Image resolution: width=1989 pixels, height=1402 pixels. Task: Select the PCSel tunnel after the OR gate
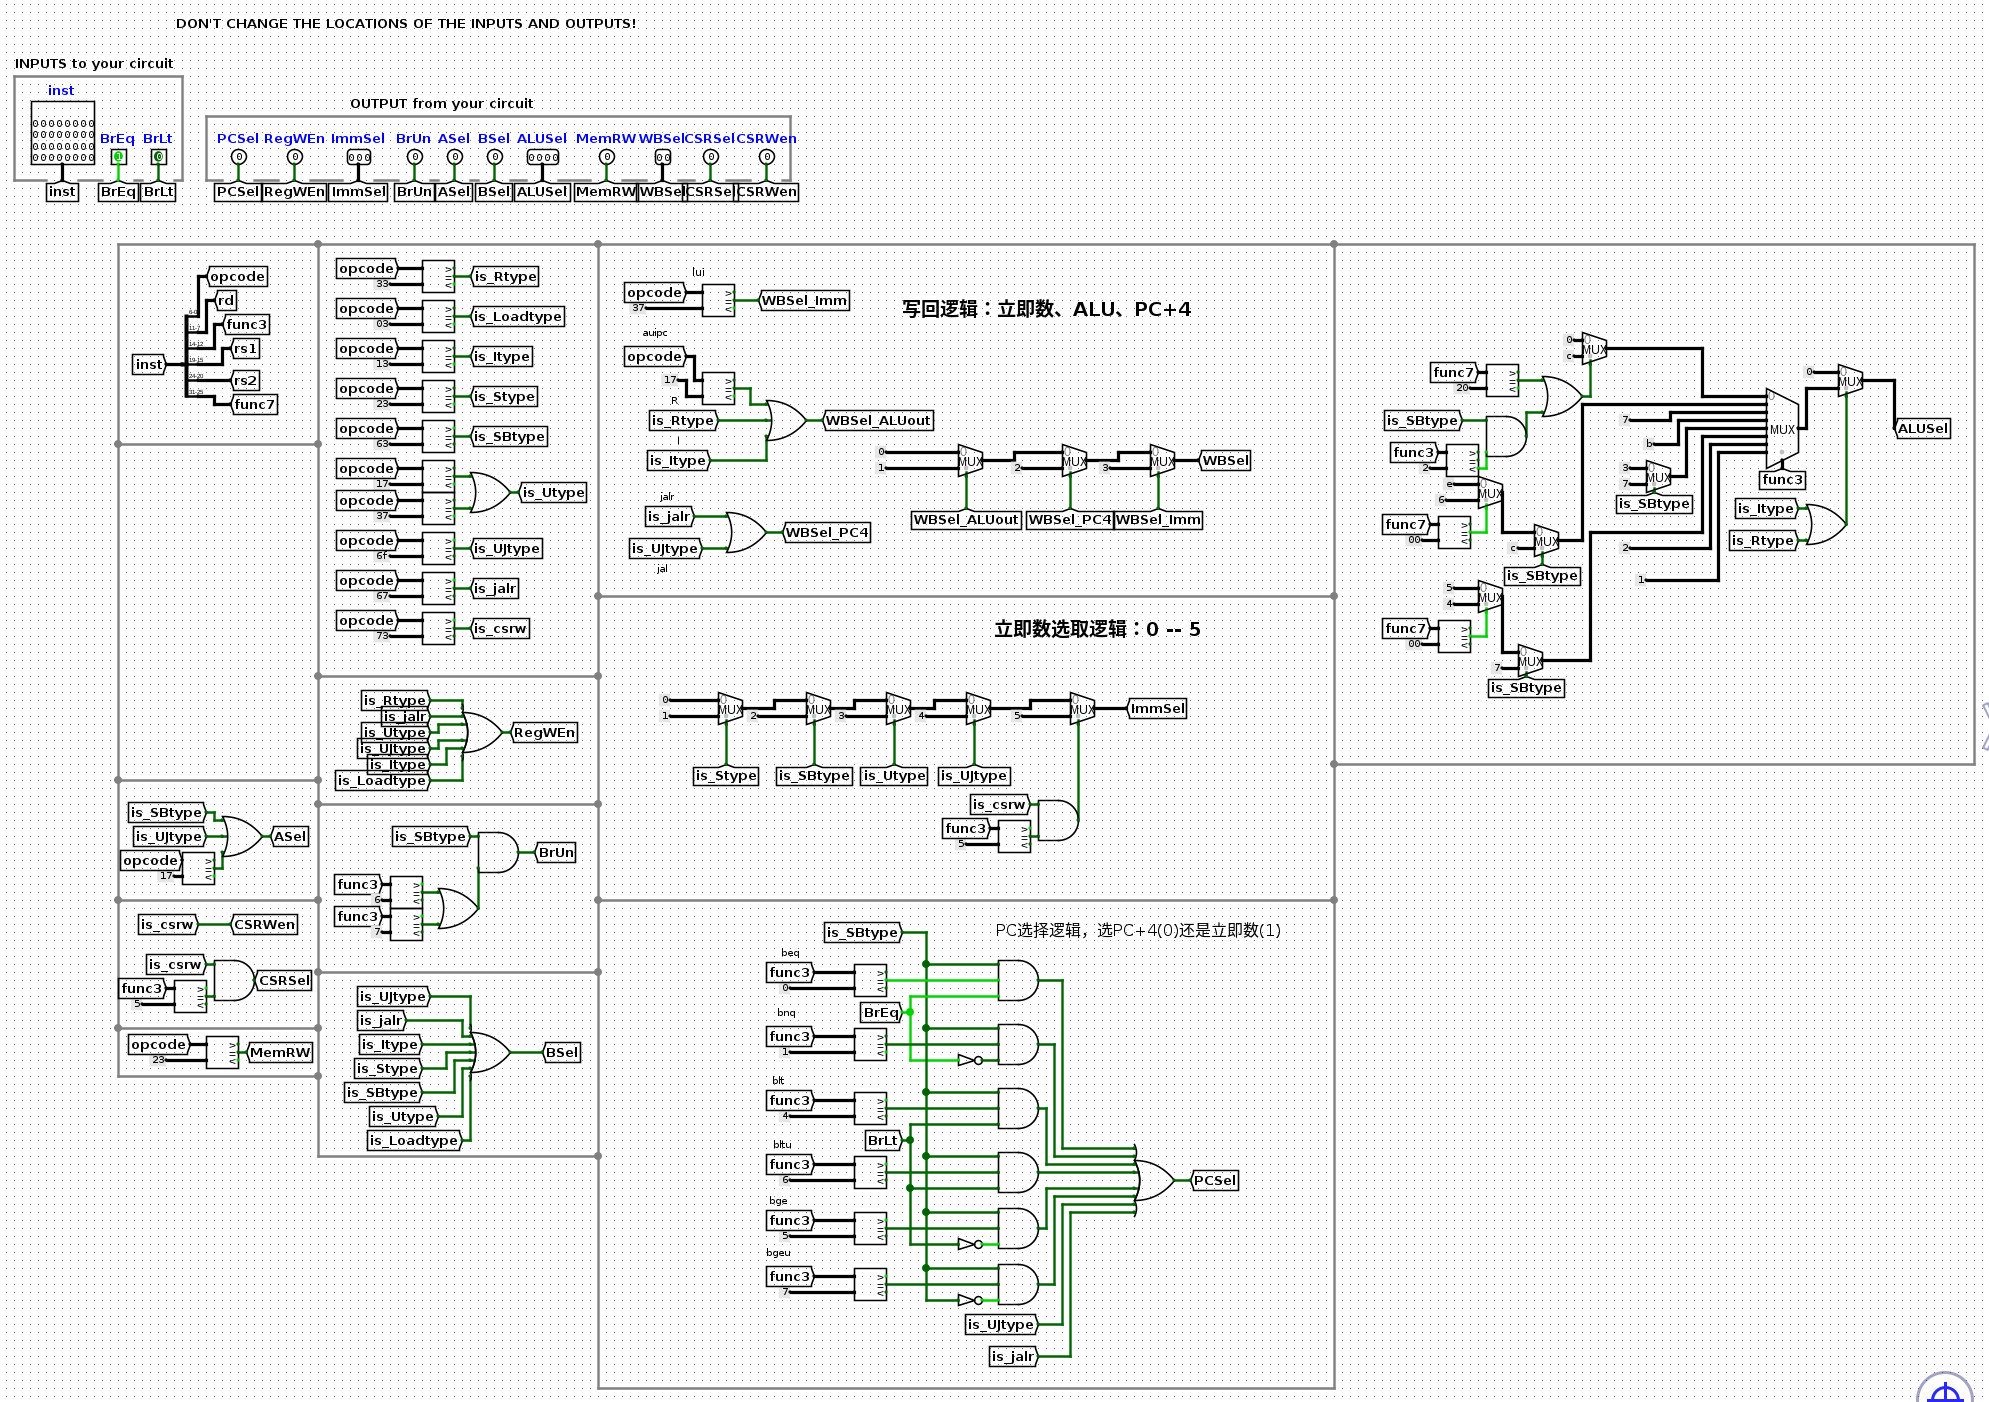(1214, 1180)
